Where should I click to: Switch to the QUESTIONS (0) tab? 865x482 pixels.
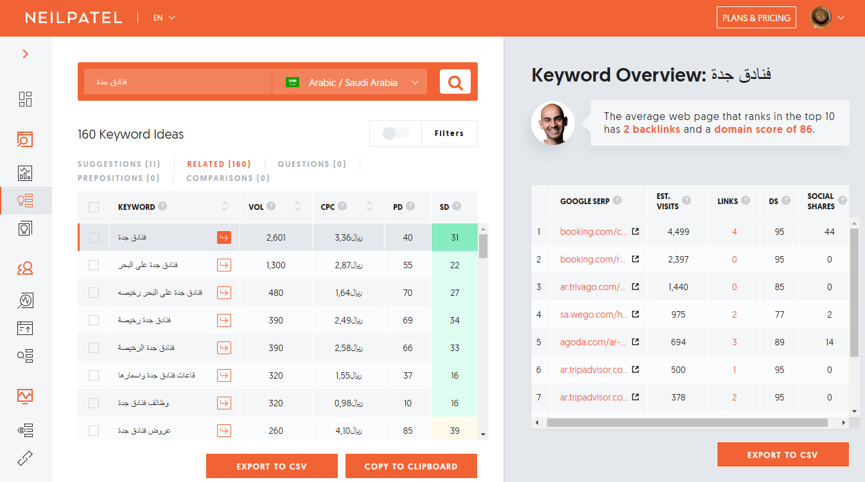(312, 164)
